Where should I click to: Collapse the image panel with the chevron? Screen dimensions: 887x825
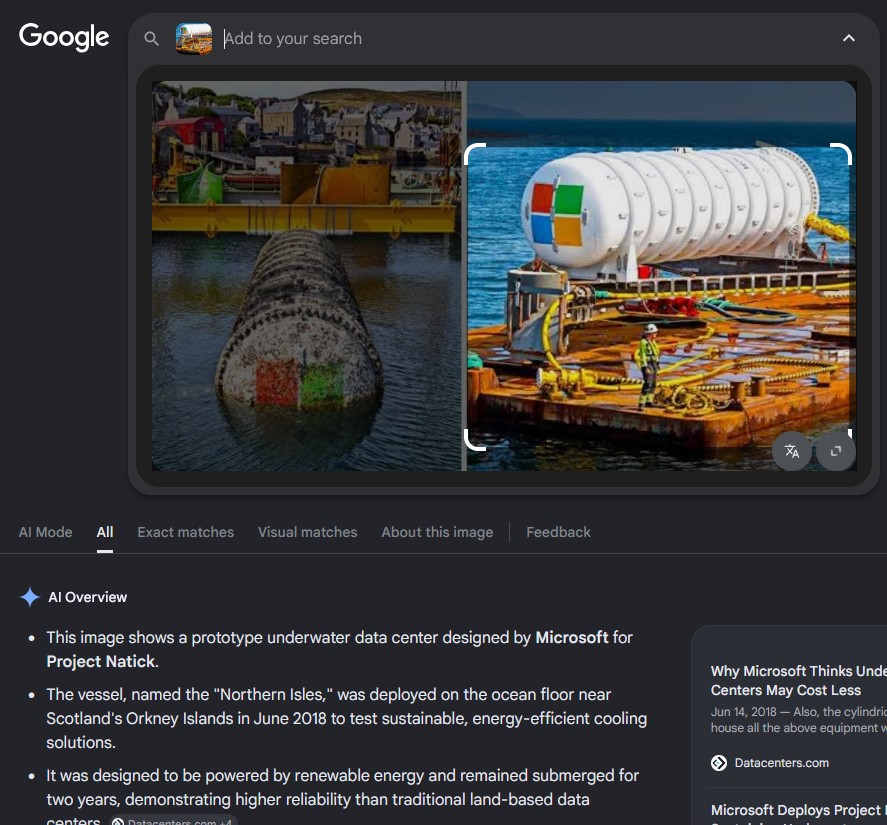pos(849,38)
